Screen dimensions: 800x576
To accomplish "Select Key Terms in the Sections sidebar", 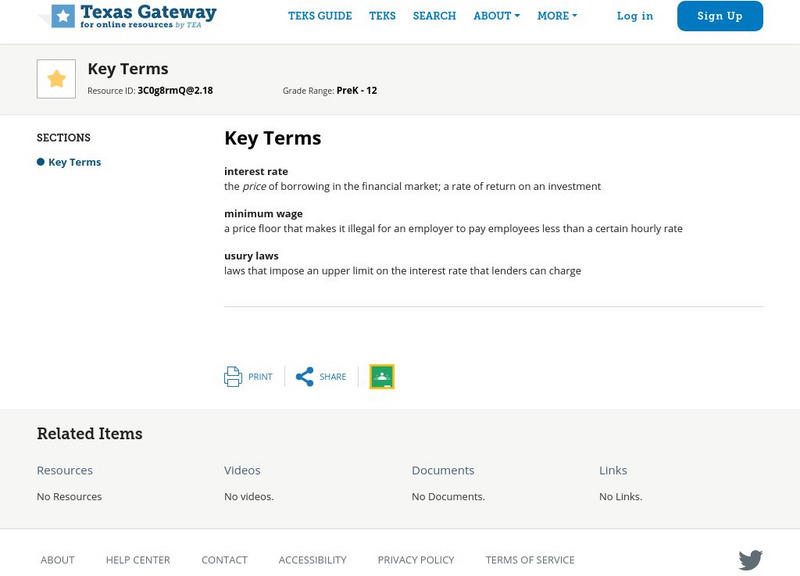I will pos(74,162).
